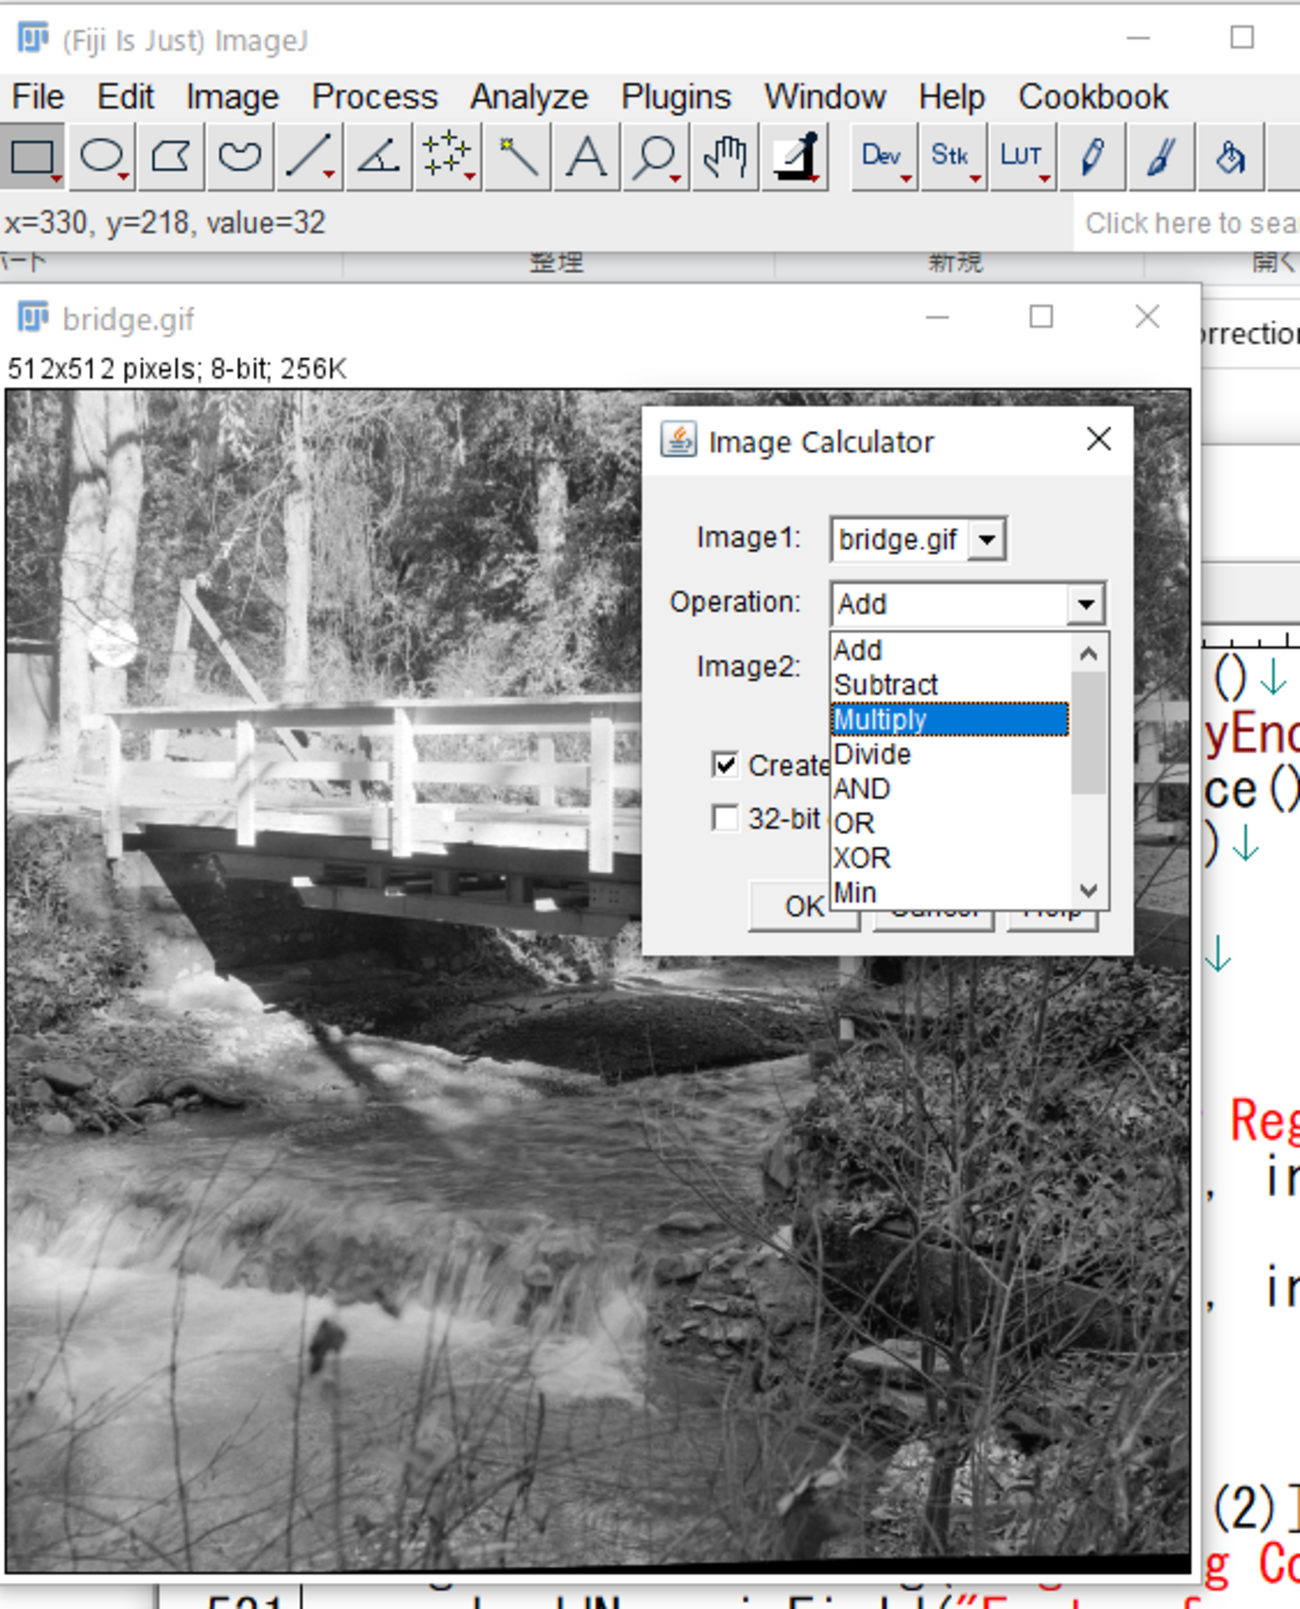Screen dimensions: 1300x1609
Task: Activate the Magnifying glass tool
Action: click(655, 157)
